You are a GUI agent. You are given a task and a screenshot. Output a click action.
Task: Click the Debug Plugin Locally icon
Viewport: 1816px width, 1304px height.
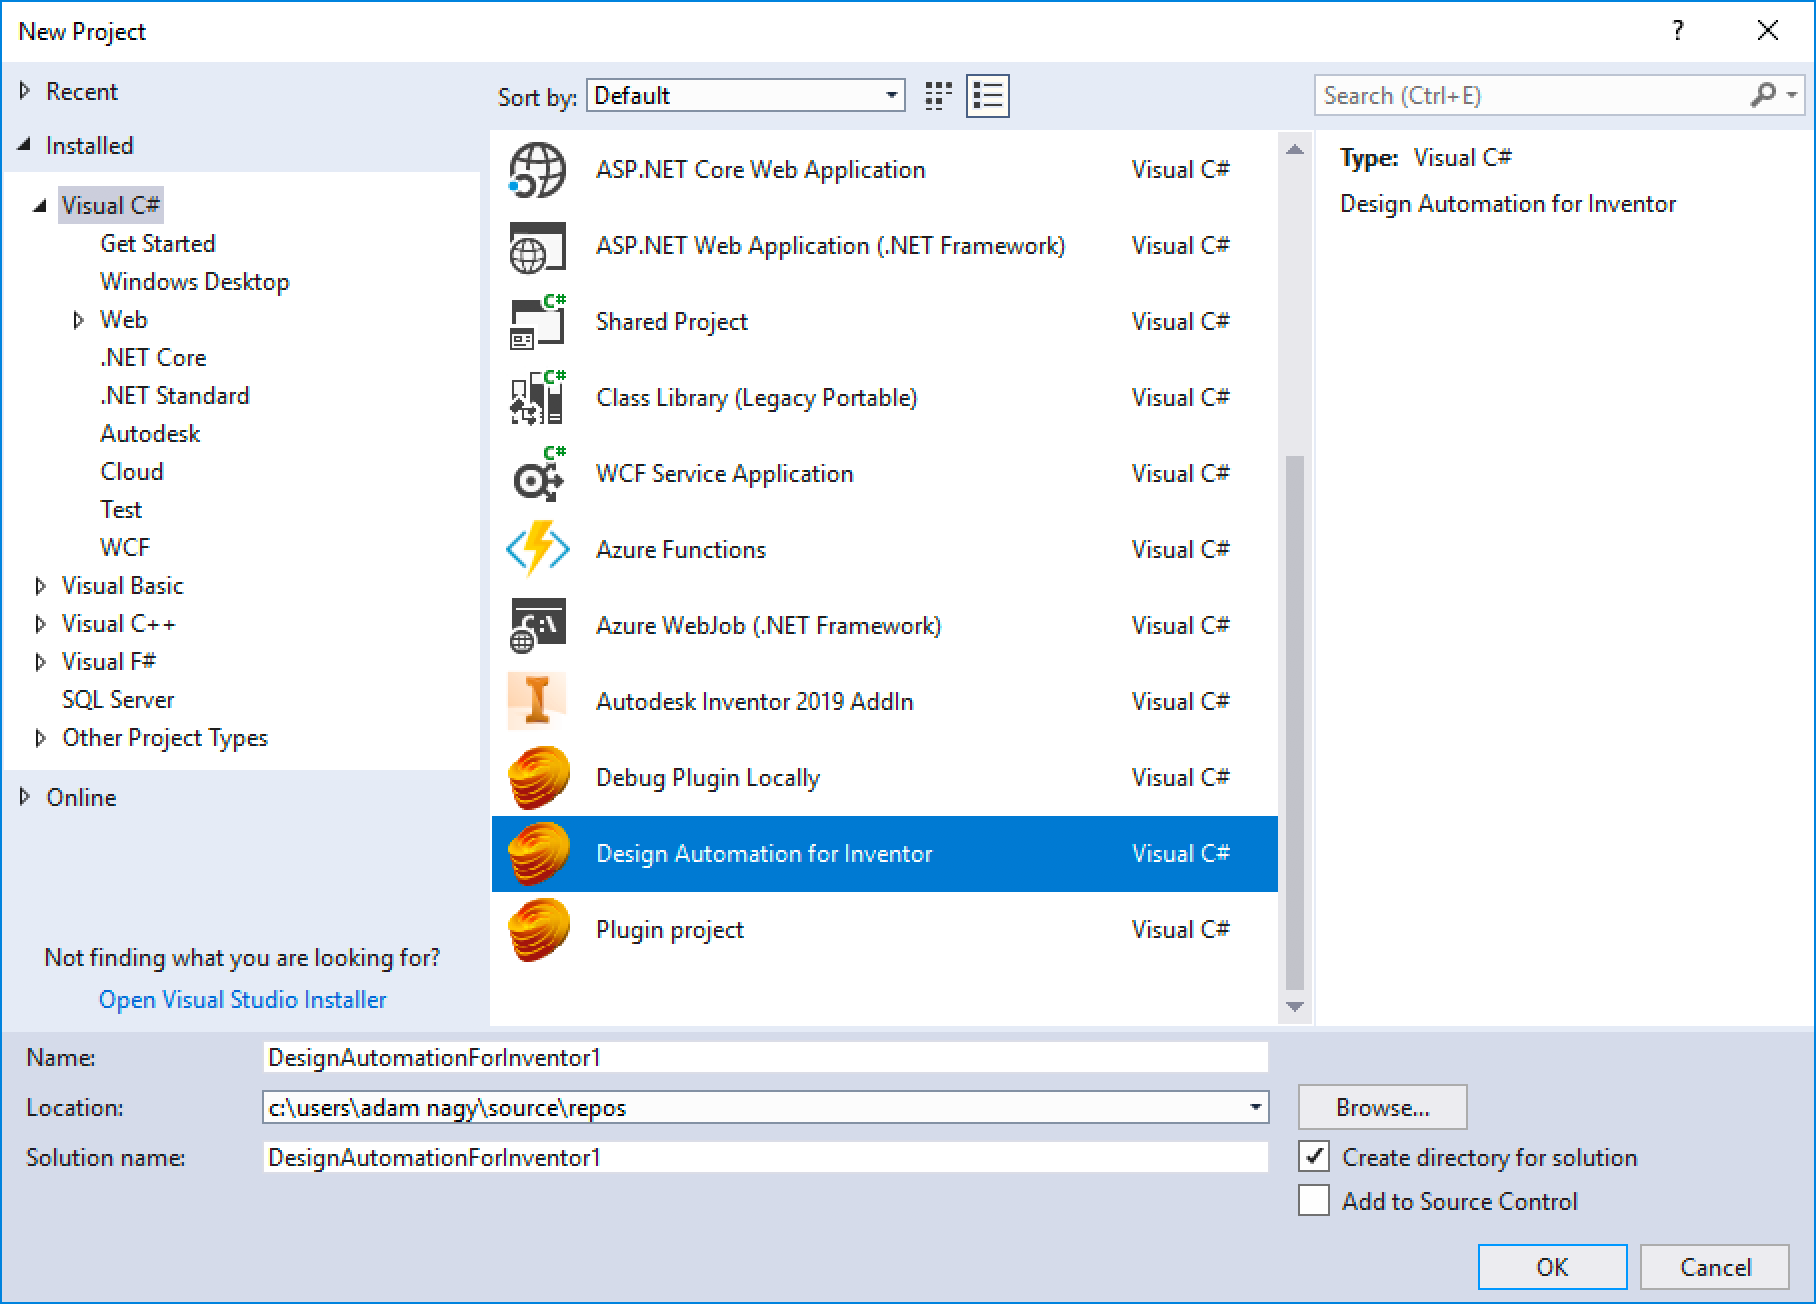coord(538,778)
